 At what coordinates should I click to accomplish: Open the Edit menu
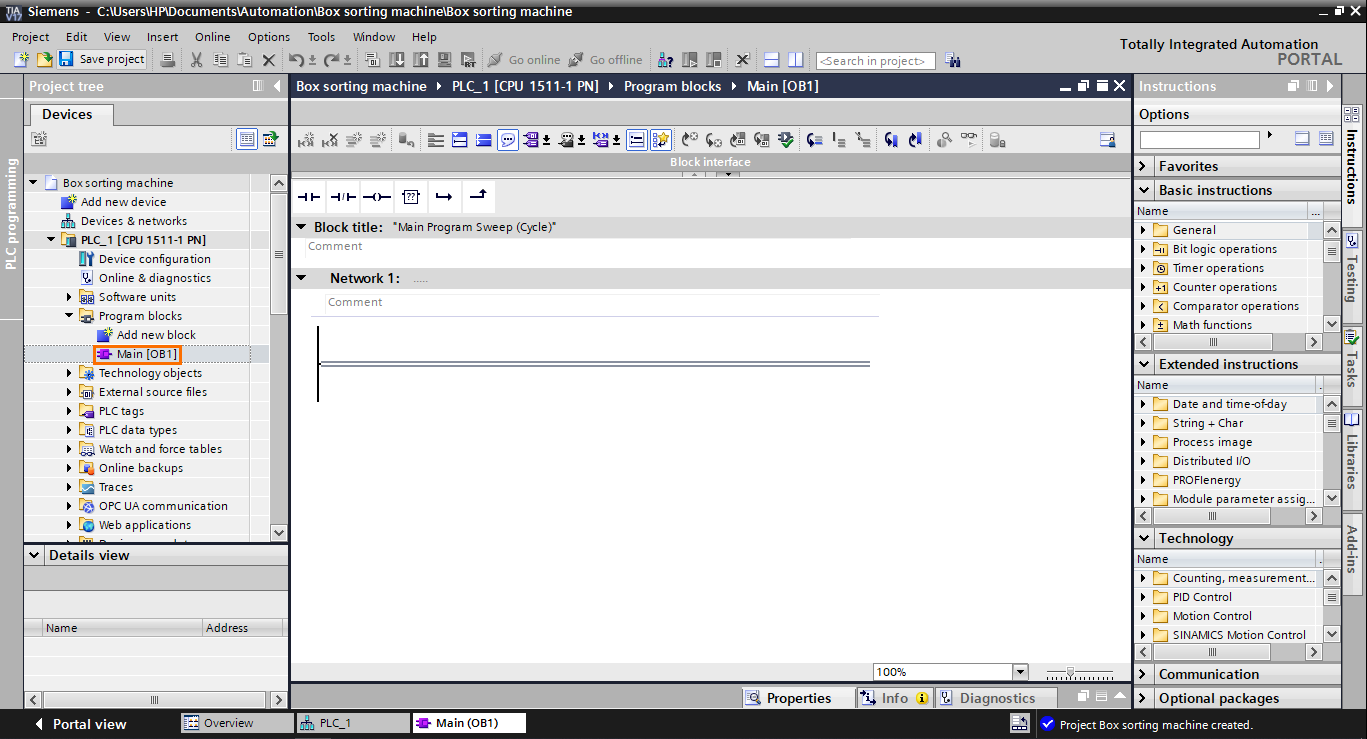tap(77, 37)
